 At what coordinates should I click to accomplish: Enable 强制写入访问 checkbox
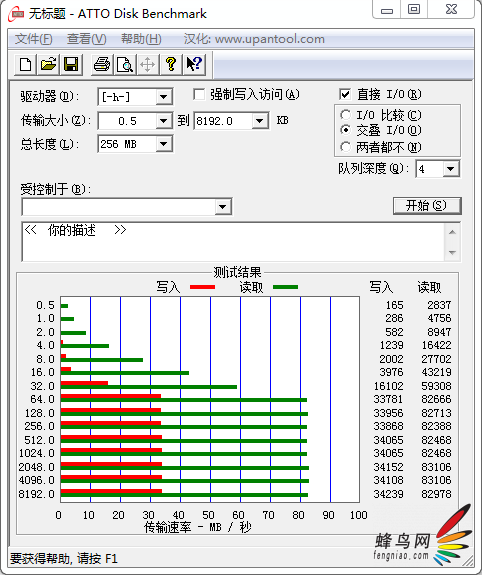click(199, 95)
